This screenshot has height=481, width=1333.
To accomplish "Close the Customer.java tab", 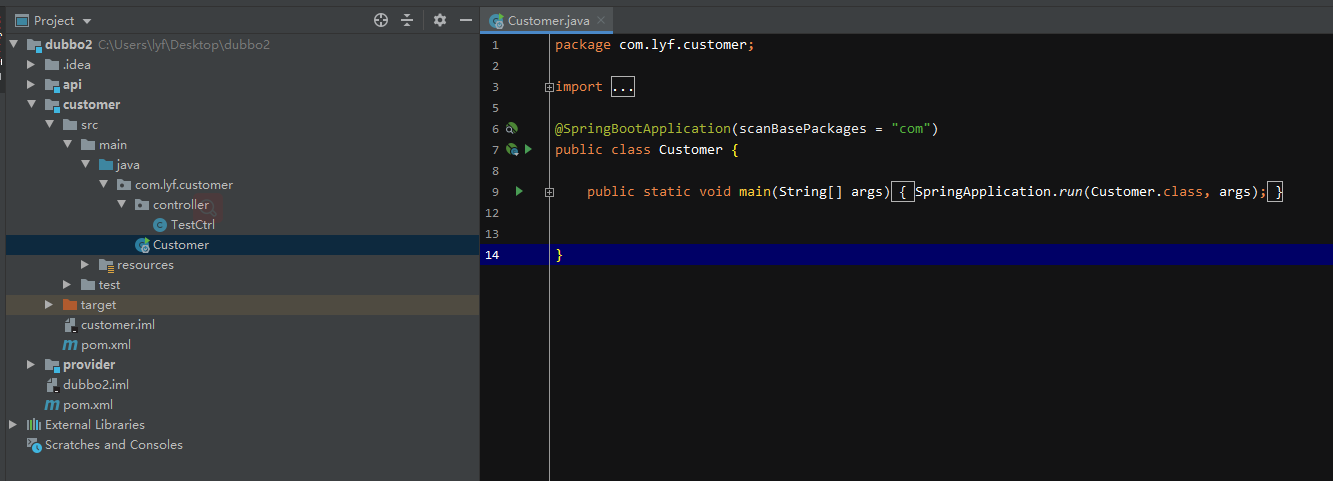I will pos(602,21).
